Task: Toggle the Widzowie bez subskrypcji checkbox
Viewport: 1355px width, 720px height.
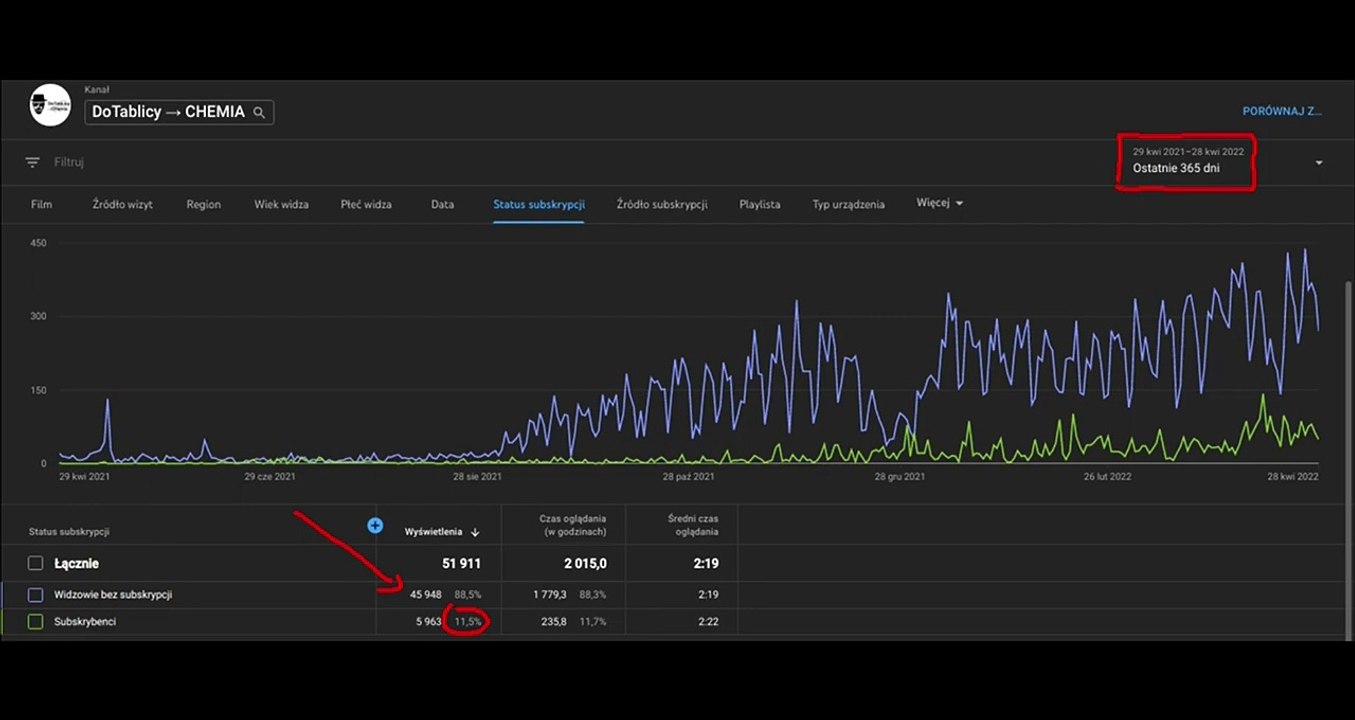Action: 35,595
